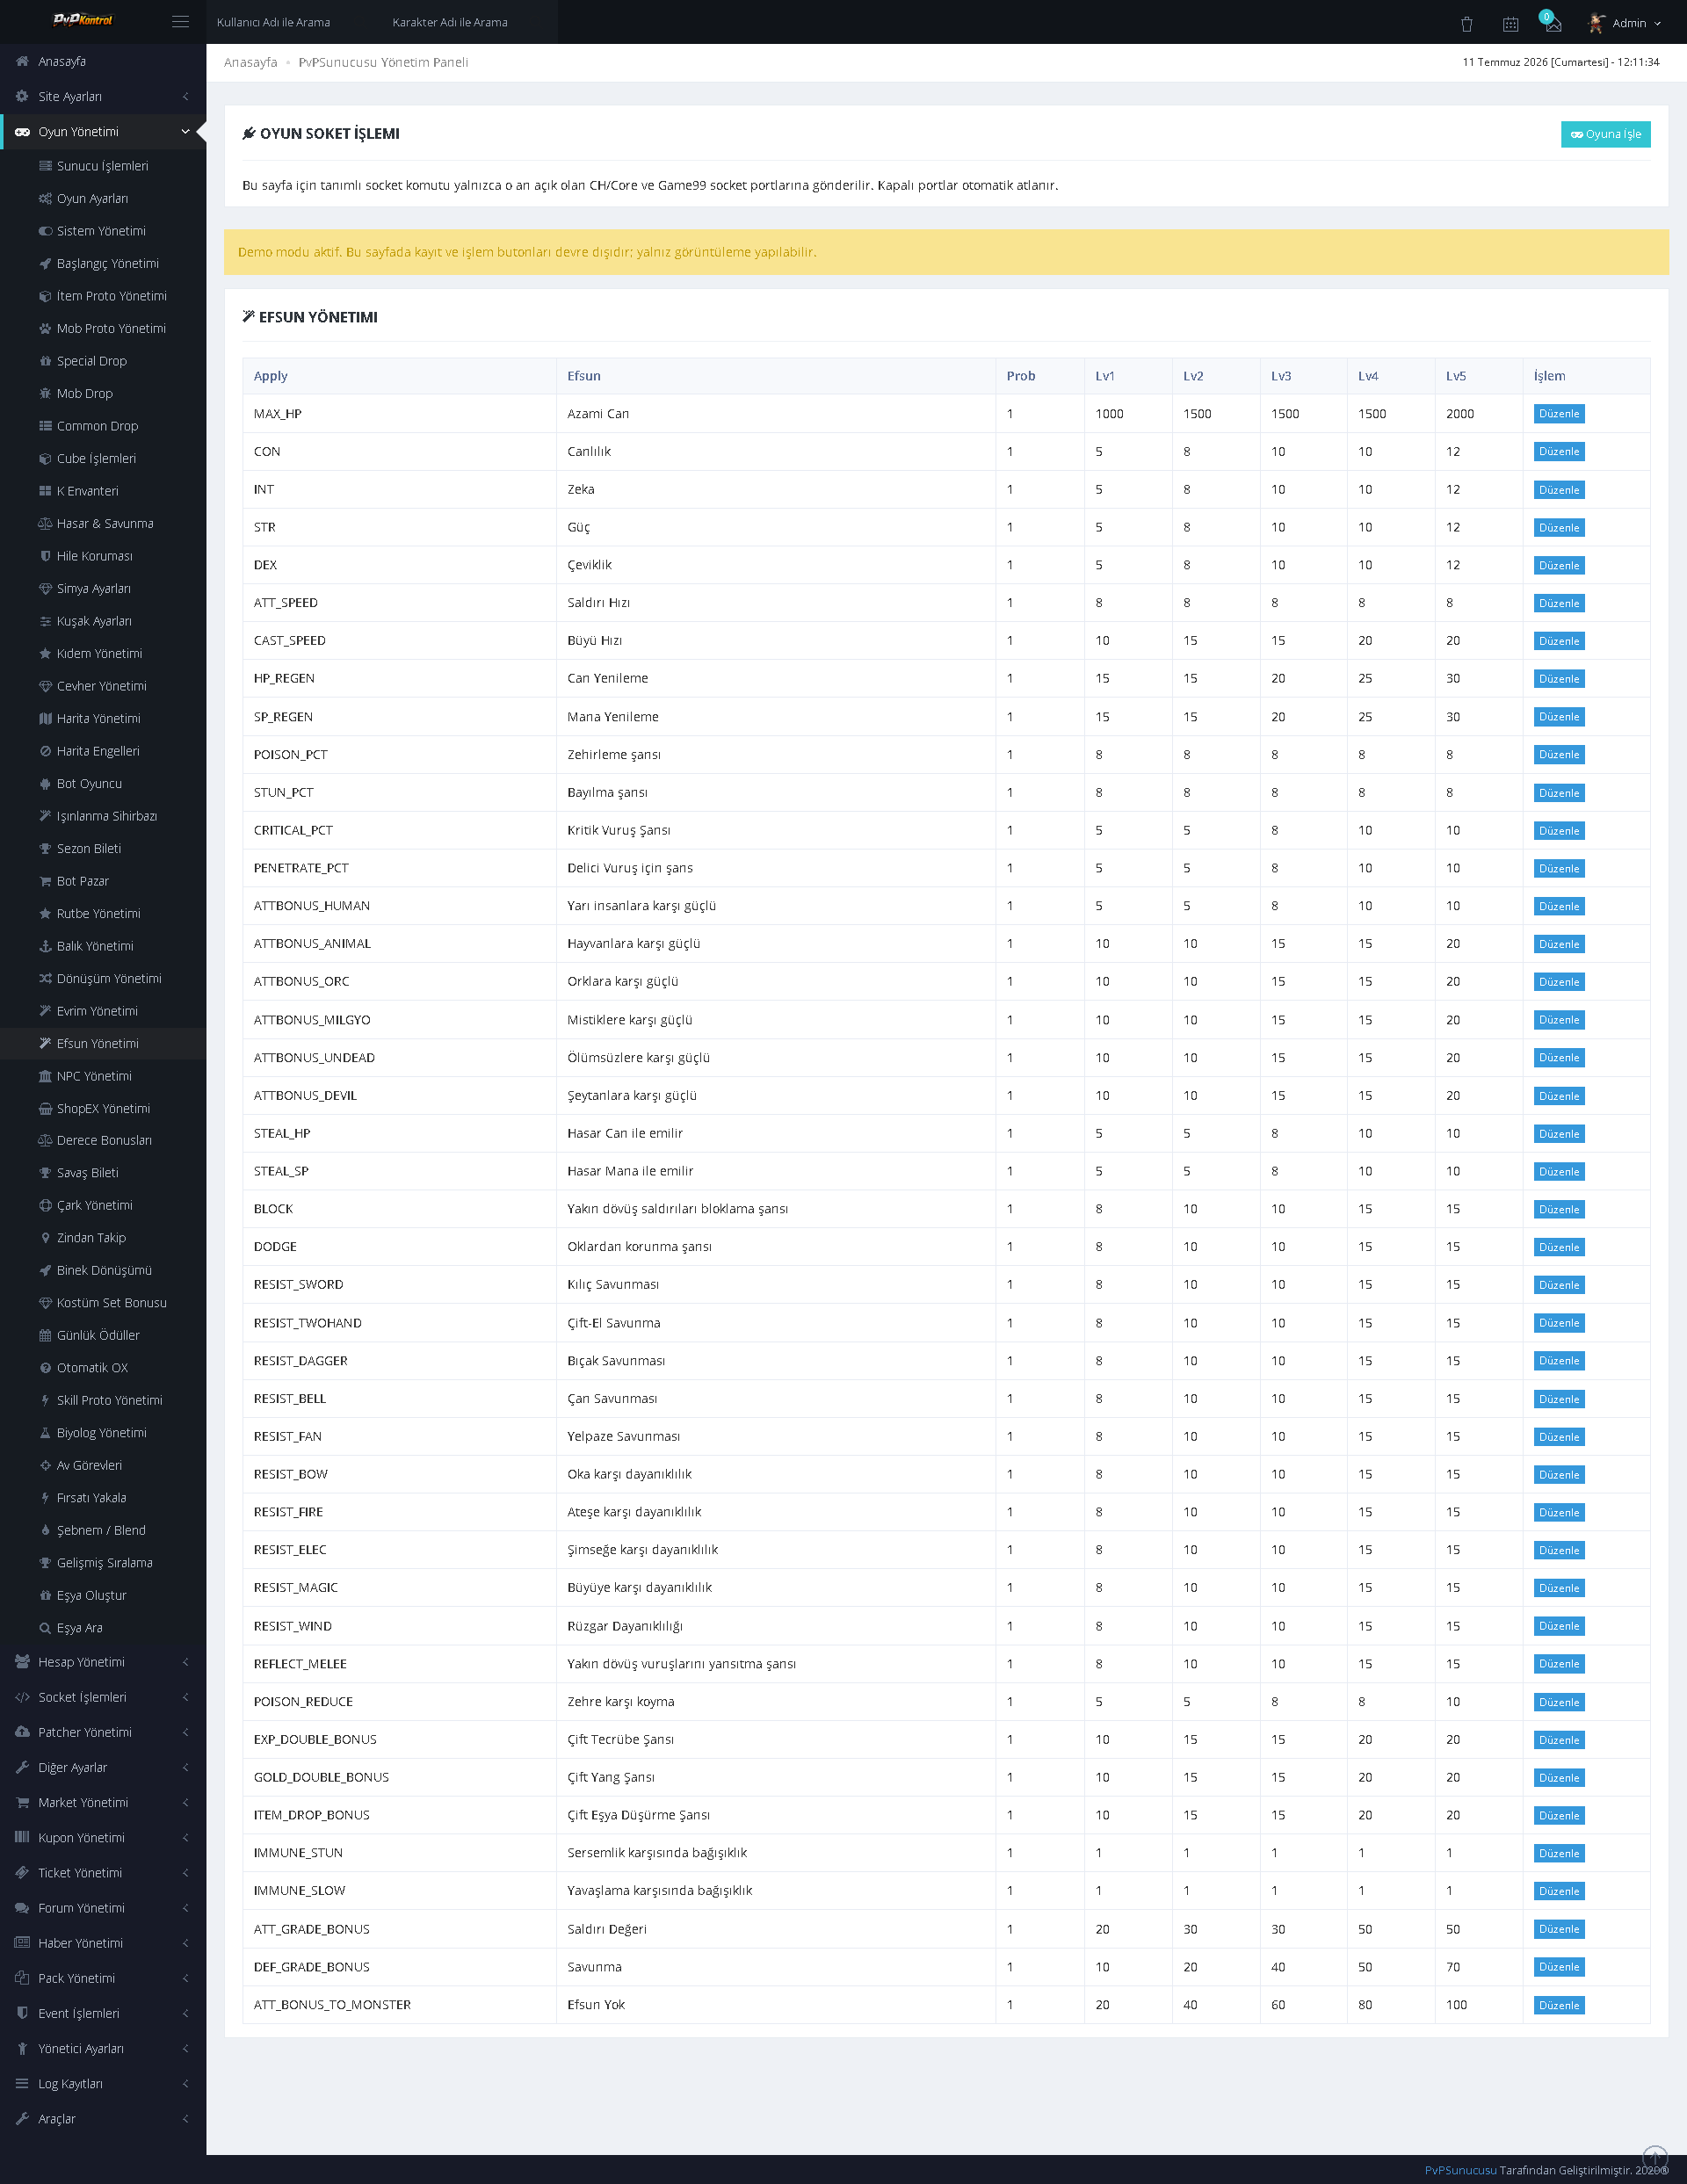This screenshot has width=1687, height=2184.
Task: Click the Balık Yönetimi anchor icon
Action: point(45,946)
